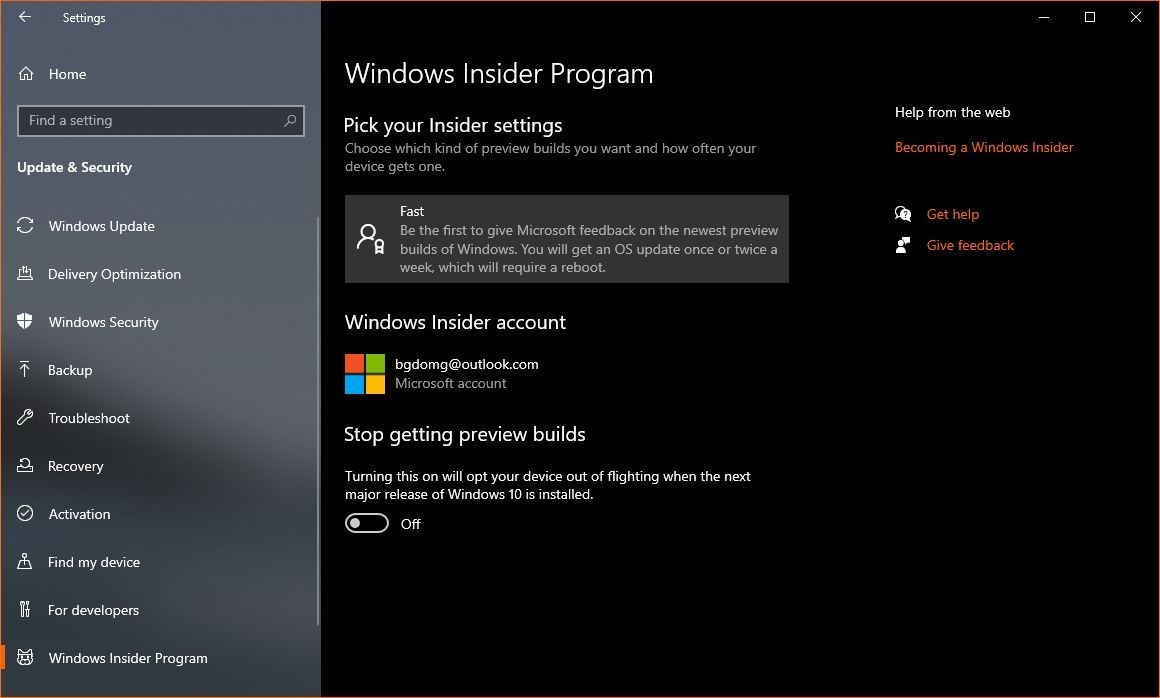
Task: Click the Recovery icon
Action: [x=25, y=465]
